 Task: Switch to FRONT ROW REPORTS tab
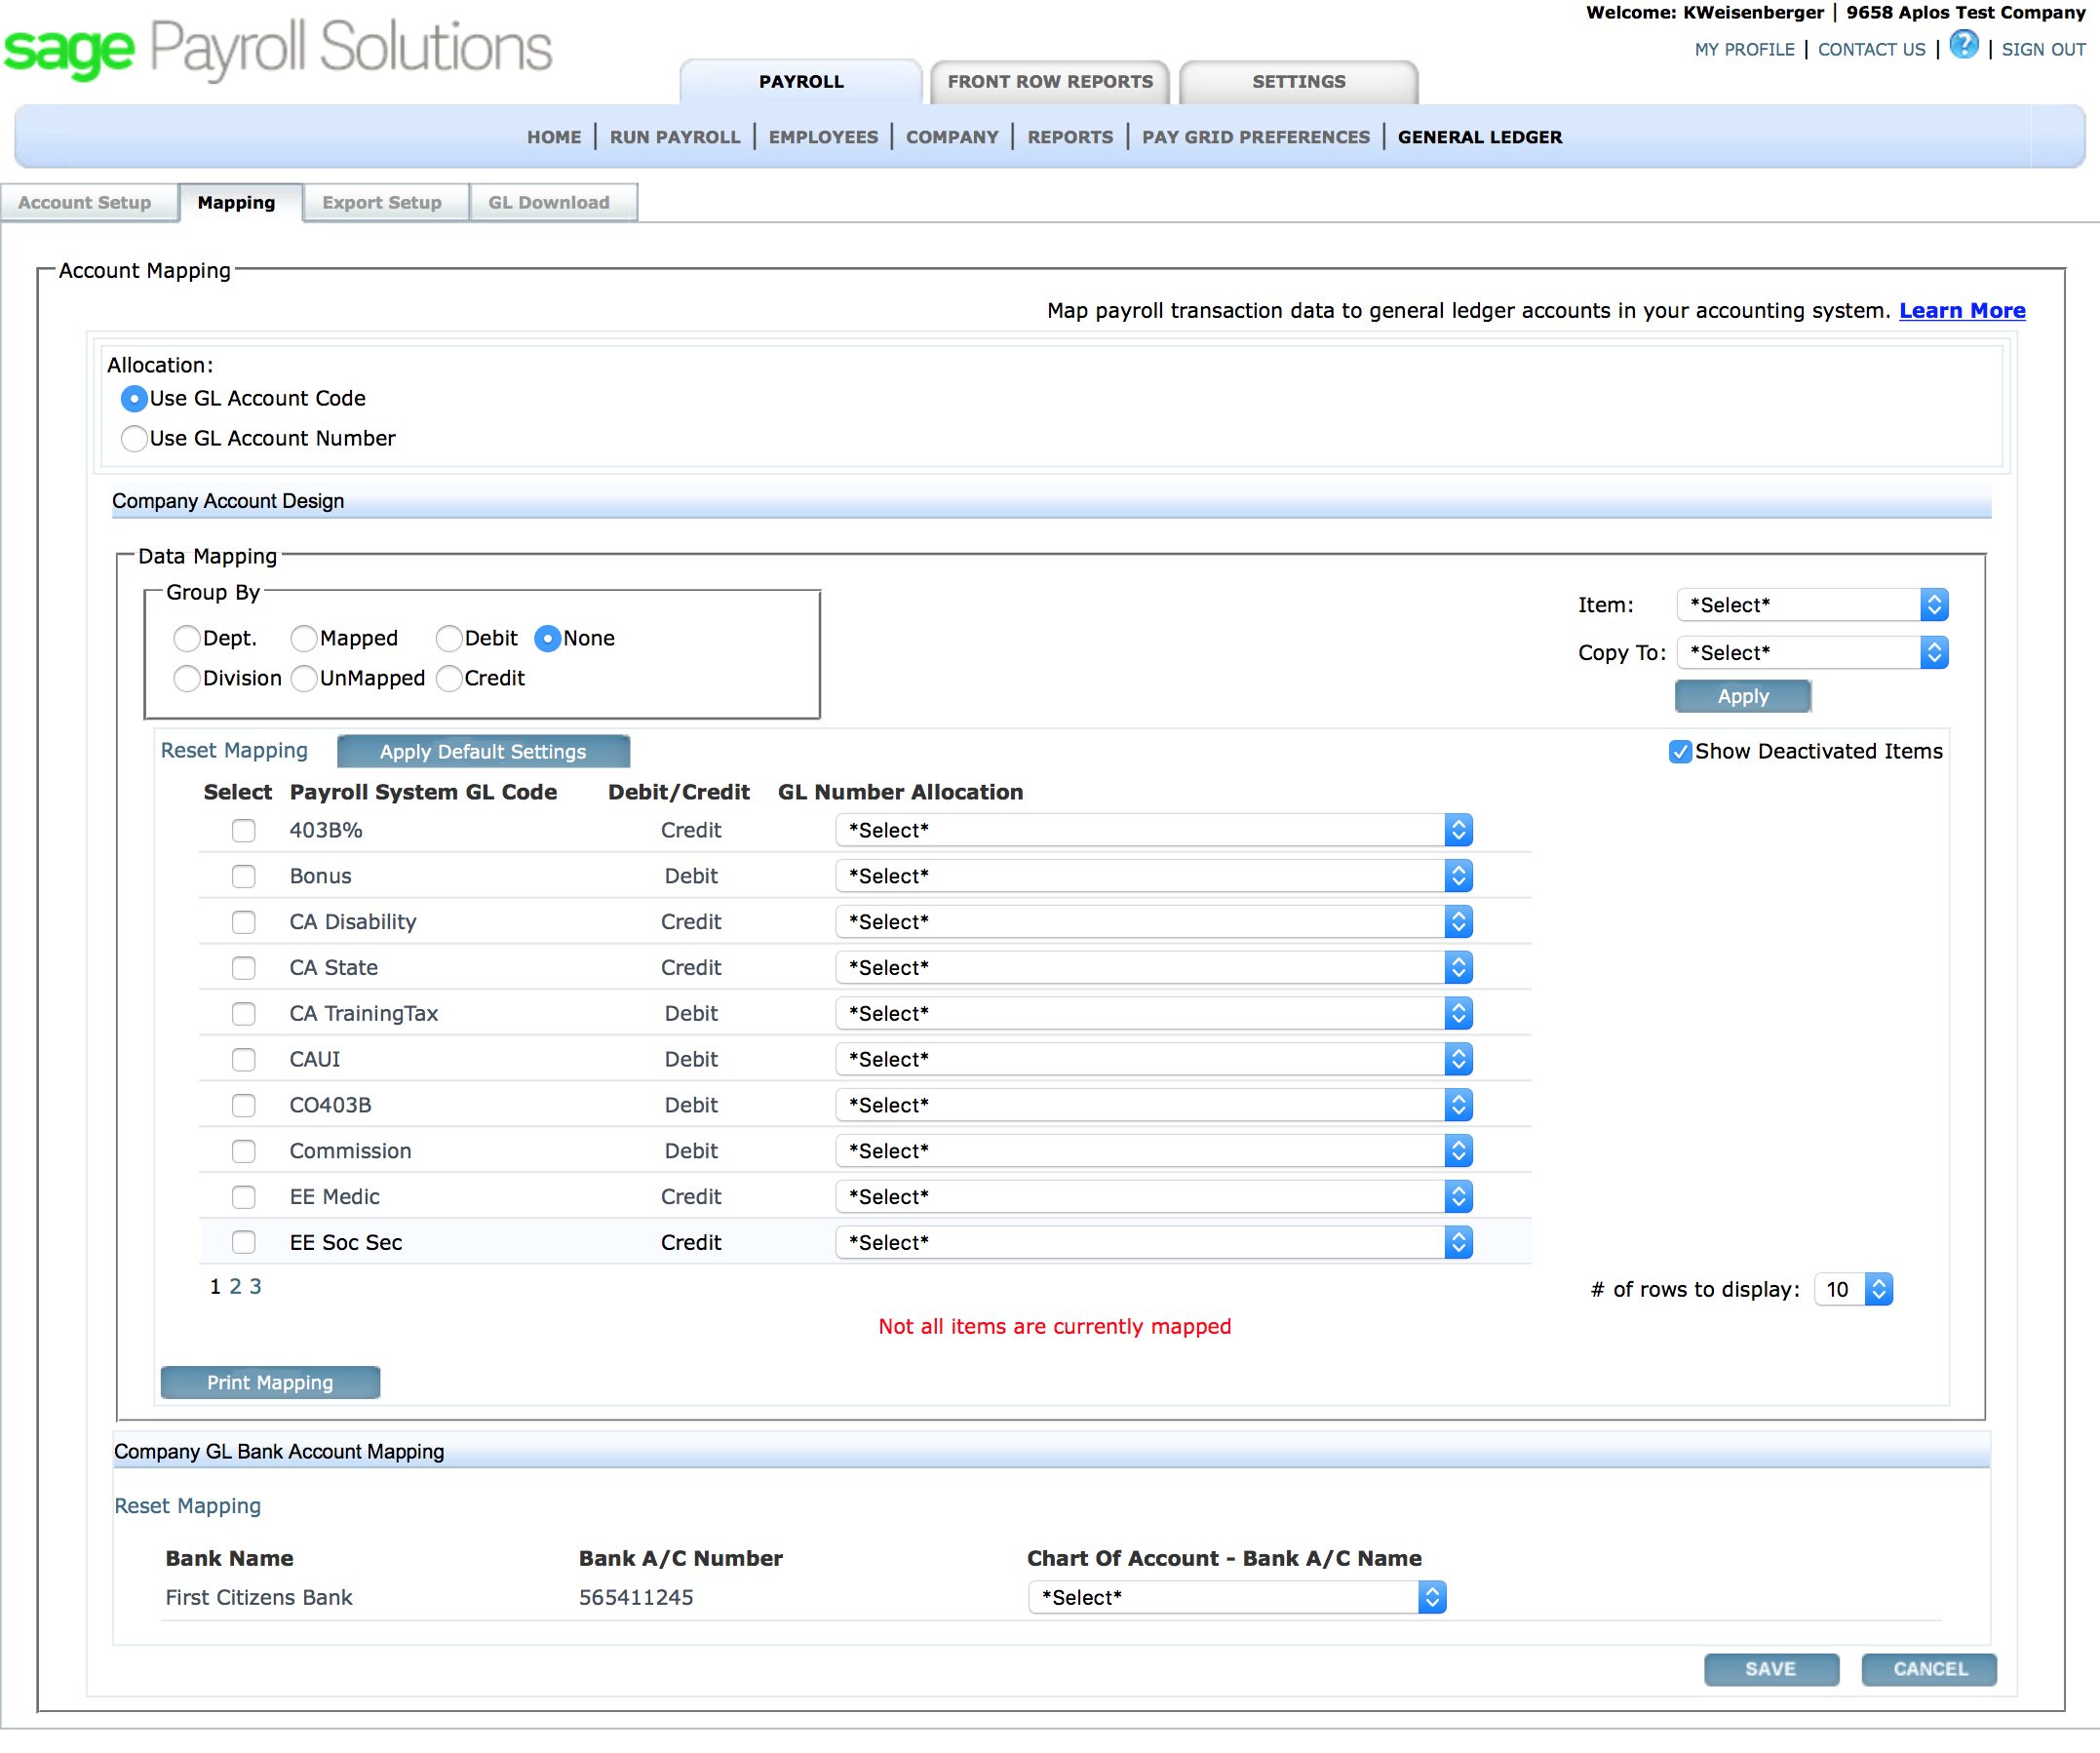pos(1050,82)
